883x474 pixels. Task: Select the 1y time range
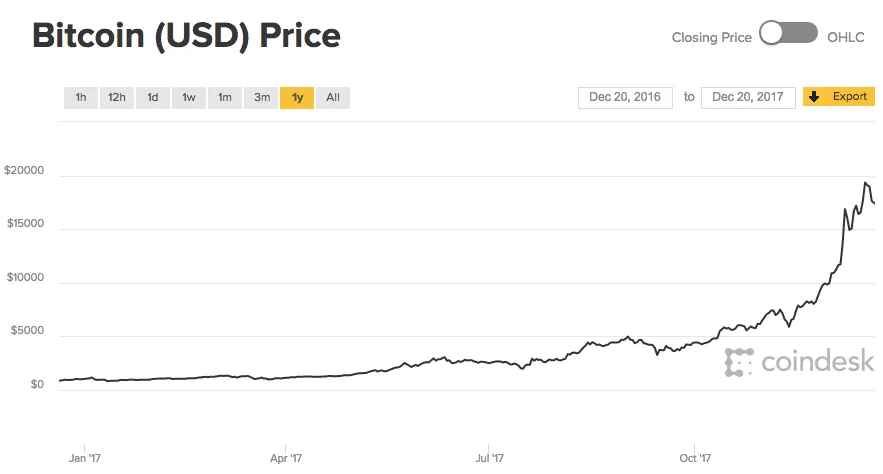point(297,97)
